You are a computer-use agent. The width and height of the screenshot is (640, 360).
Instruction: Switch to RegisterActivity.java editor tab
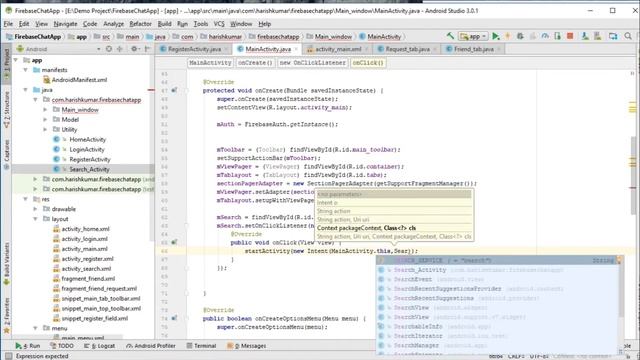pyautogui.click(x=195, y=49)
